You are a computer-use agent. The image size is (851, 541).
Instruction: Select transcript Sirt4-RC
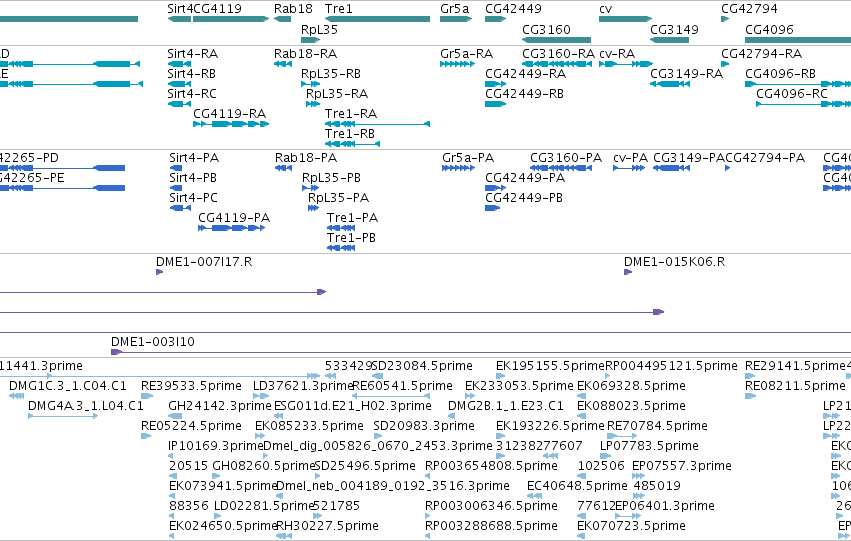click(x=180, y=104)
